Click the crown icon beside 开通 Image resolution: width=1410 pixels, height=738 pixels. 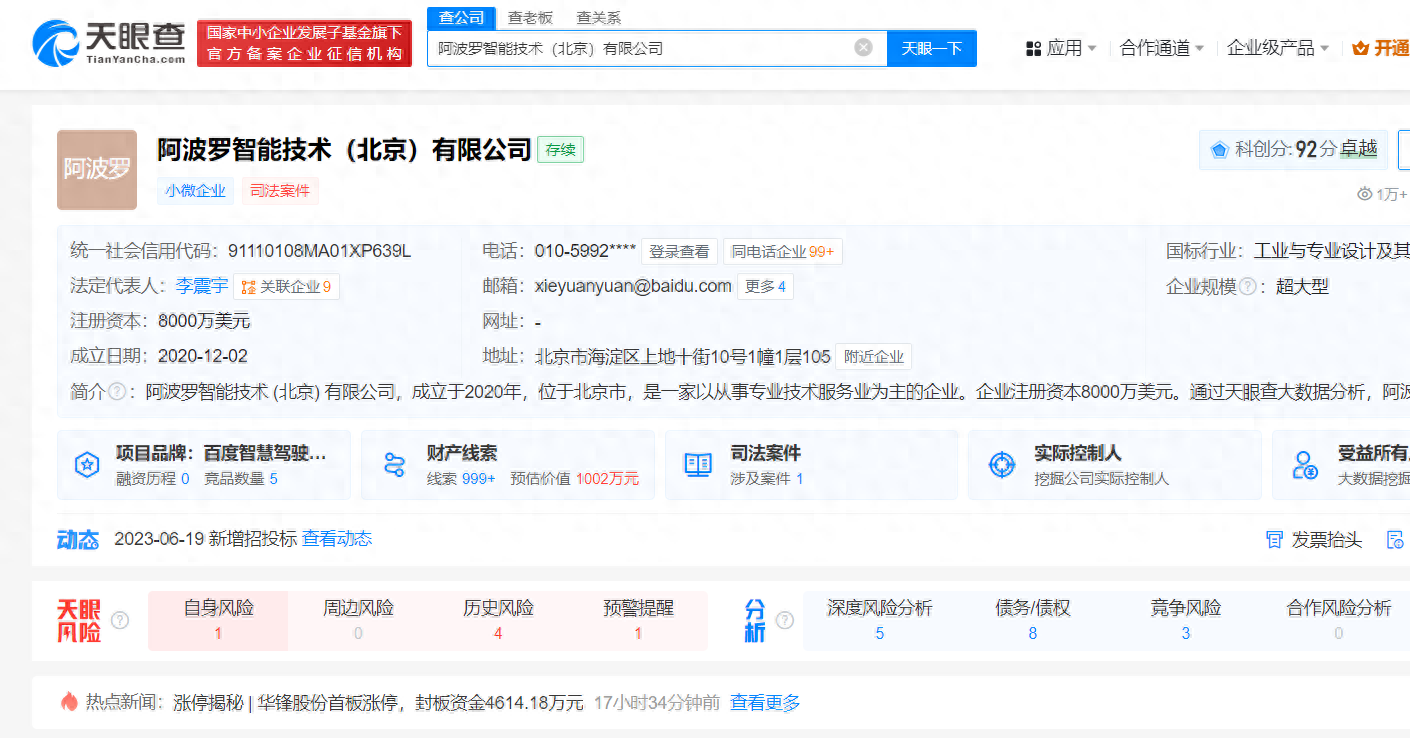click(1360, 48)
